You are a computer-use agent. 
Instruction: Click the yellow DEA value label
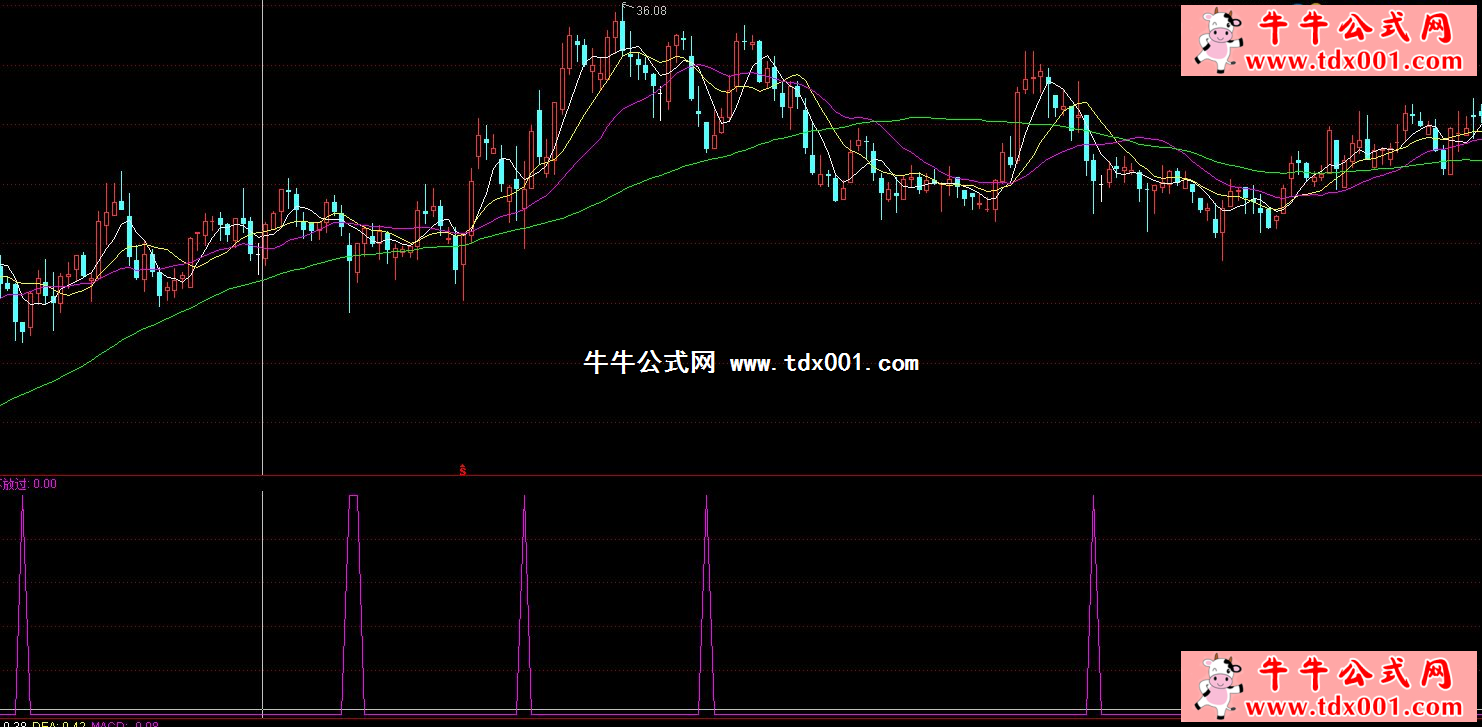coord(58,723)
